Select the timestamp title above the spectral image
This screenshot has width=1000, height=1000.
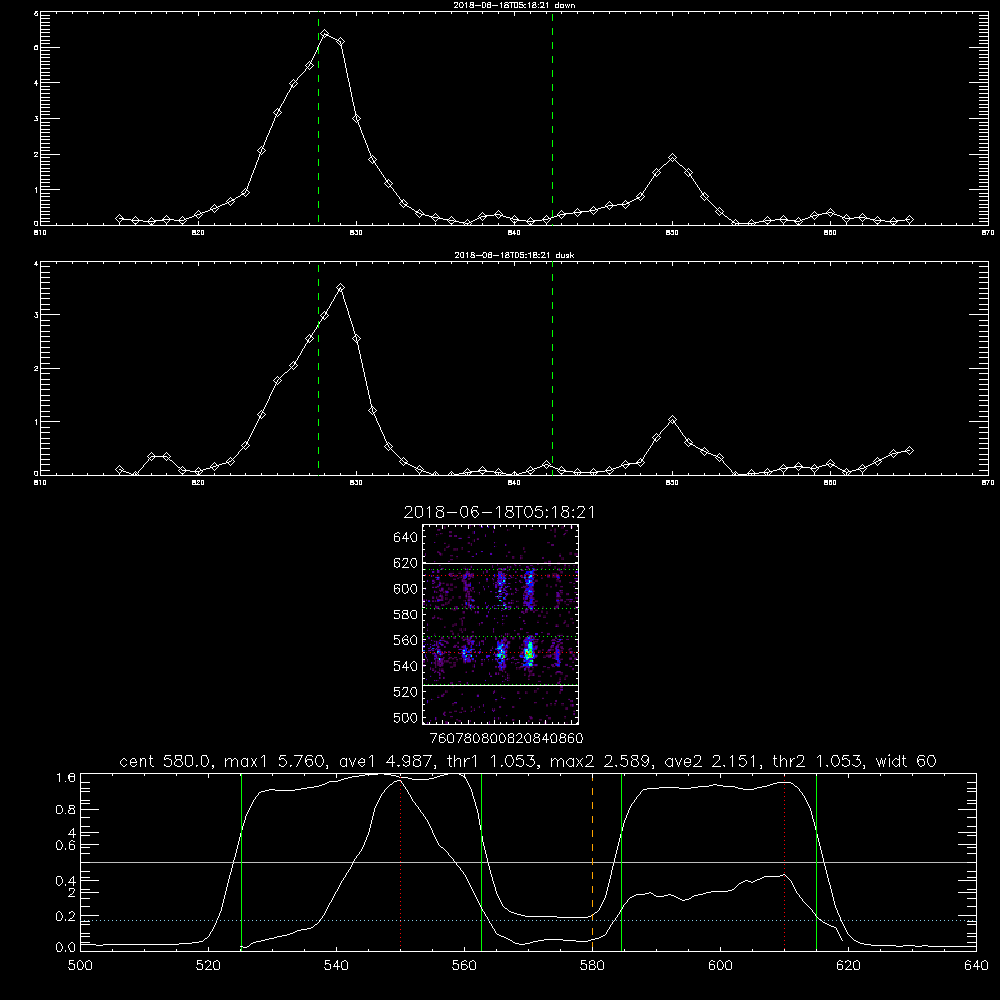[x=499, y=512]
